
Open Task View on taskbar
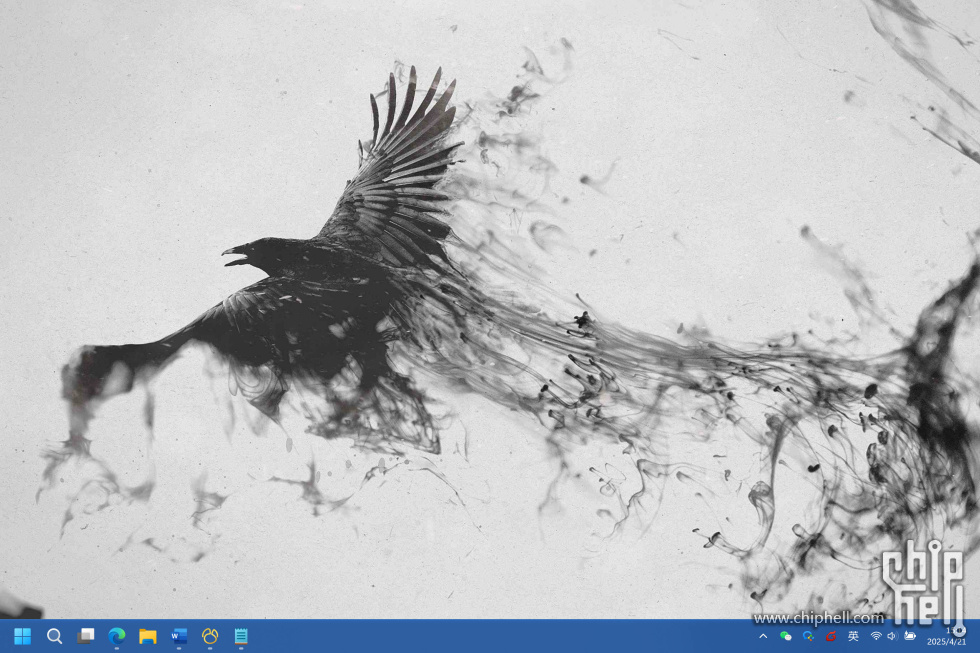pyautogui.click(x=86, y=636)
